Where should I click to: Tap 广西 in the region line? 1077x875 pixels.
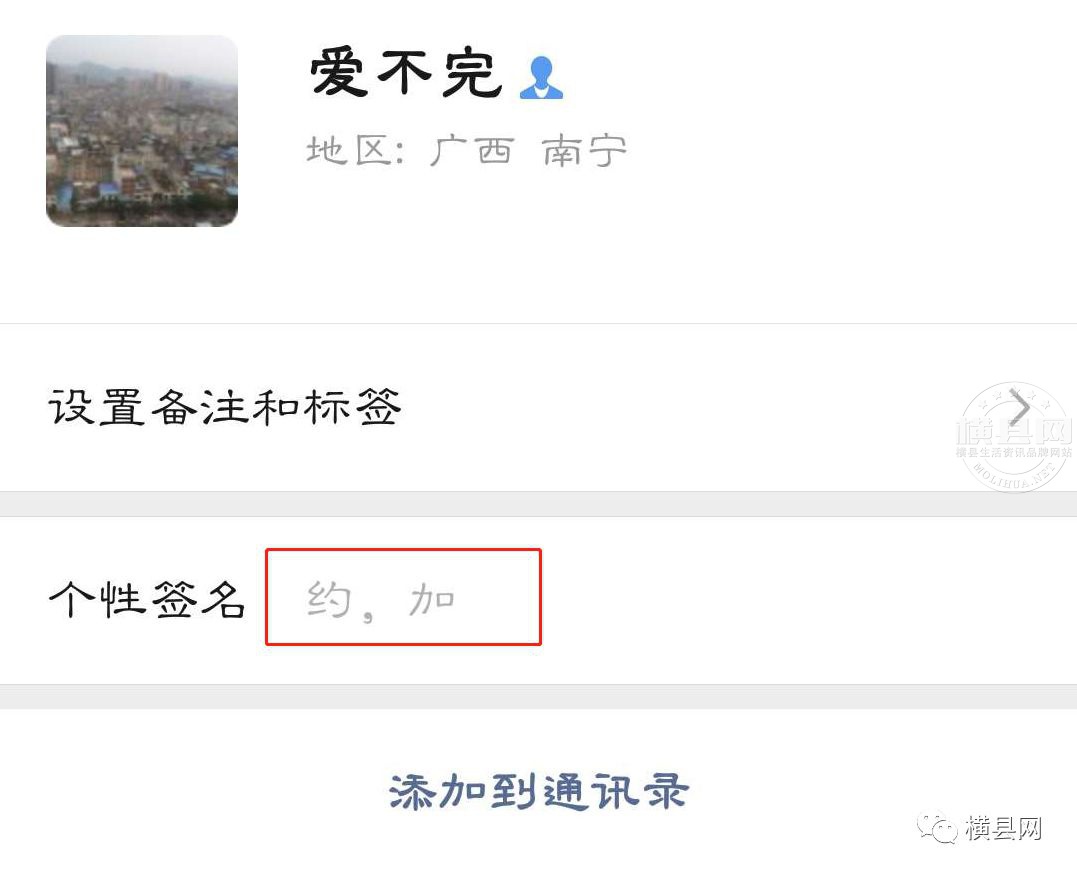click(x=473, y=150)
